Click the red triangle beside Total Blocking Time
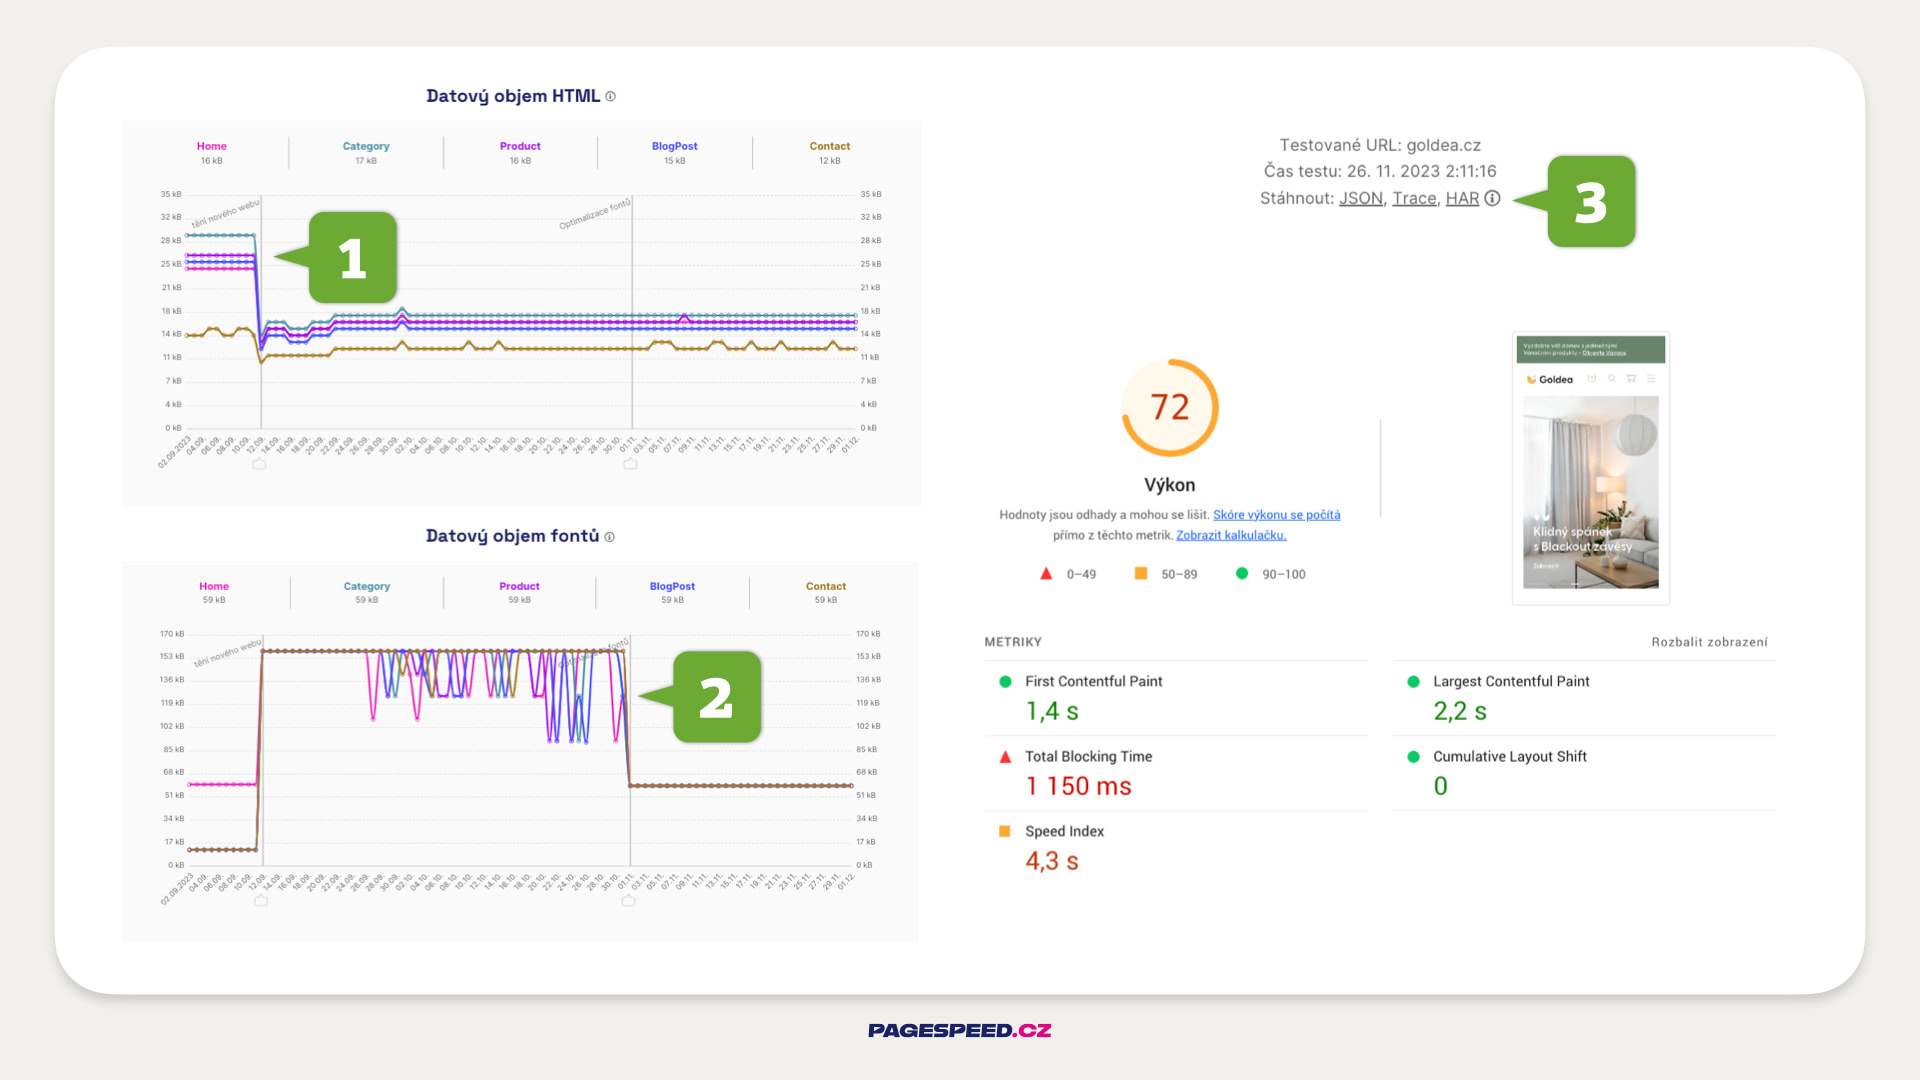The width and height of the screenshot is (1920, 1080). coord(1005,757)
